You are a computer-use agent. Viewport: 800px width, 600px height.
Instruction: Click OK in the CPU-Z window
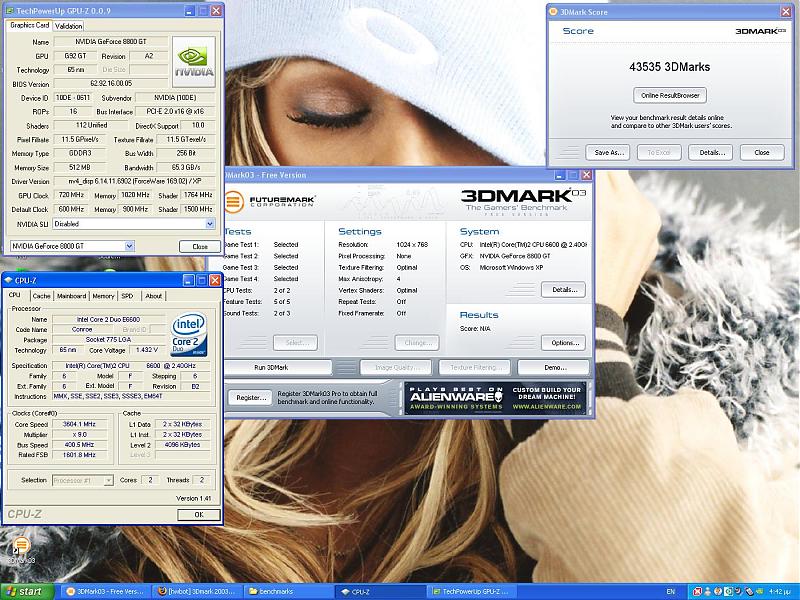[199, 515]
